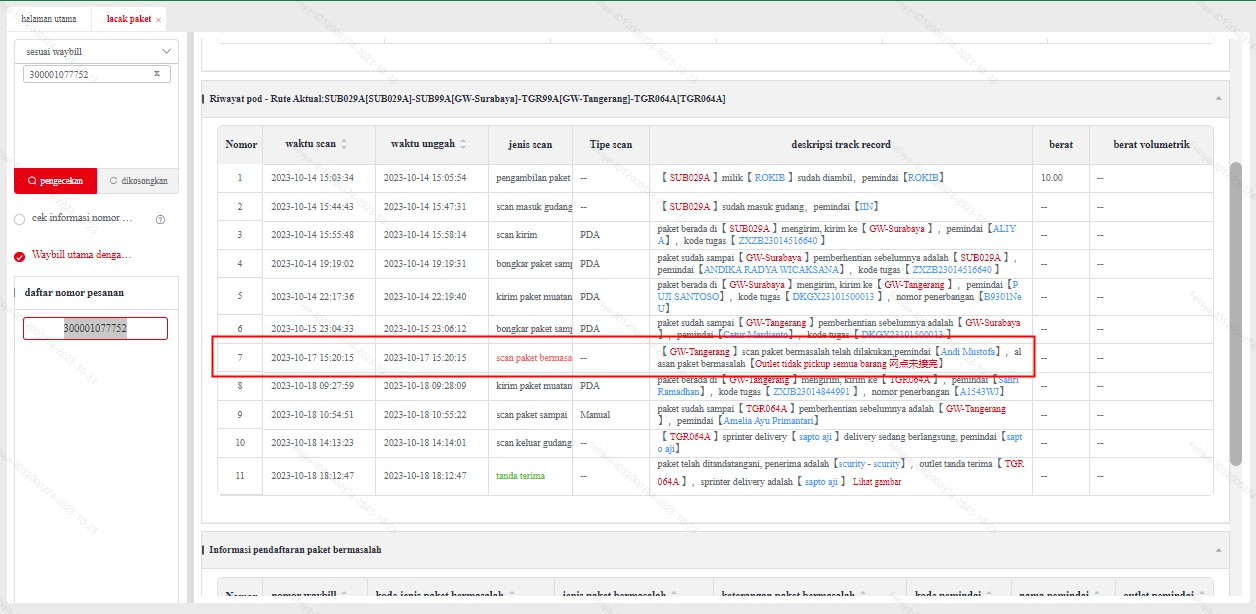This screenshot has height=614, width=1256.
Task: Click the berat value 10.00
Action: click(1052, 178)
